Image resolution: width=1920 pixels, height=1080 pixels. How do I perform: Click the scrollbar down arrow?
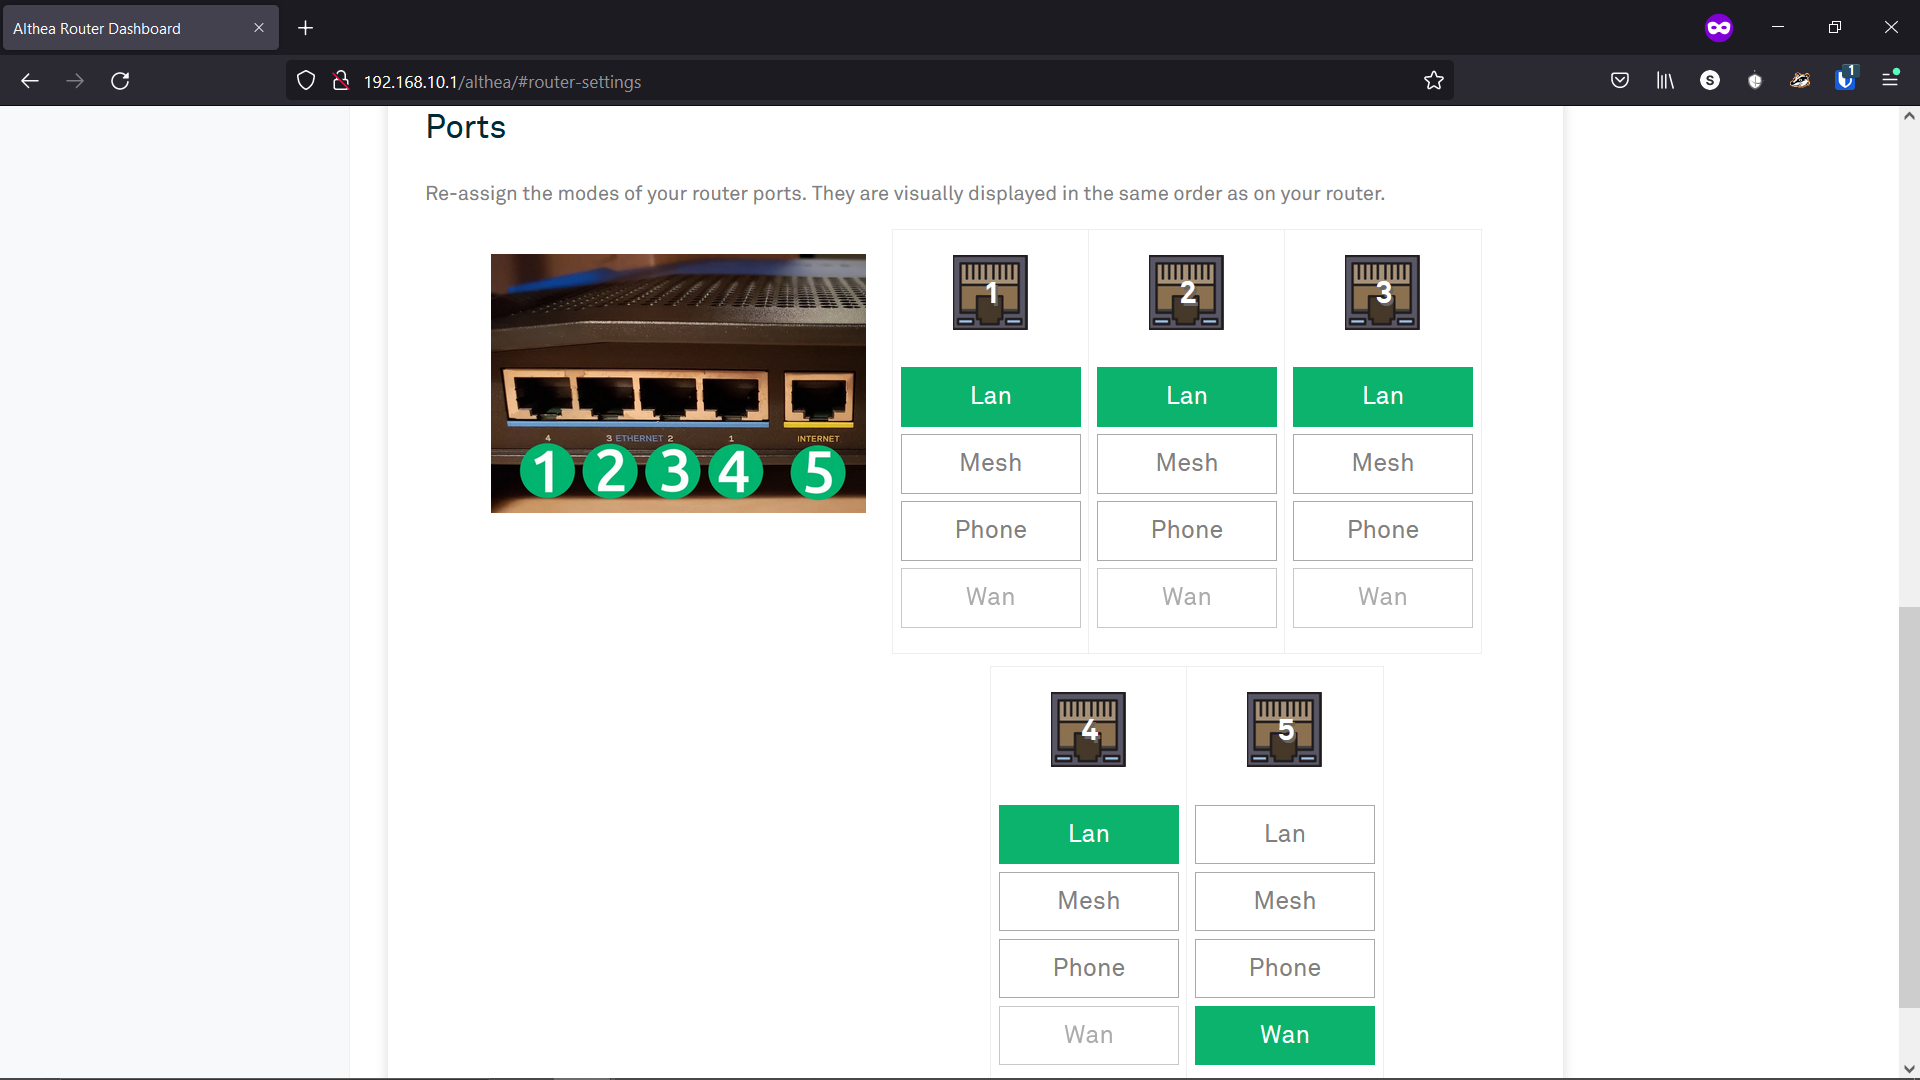(1909, 1070)
